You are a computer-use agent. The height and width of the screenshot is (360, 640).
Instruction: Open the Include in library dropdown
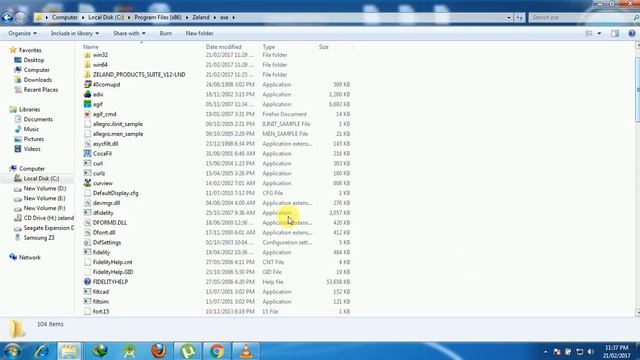(75, 33)
